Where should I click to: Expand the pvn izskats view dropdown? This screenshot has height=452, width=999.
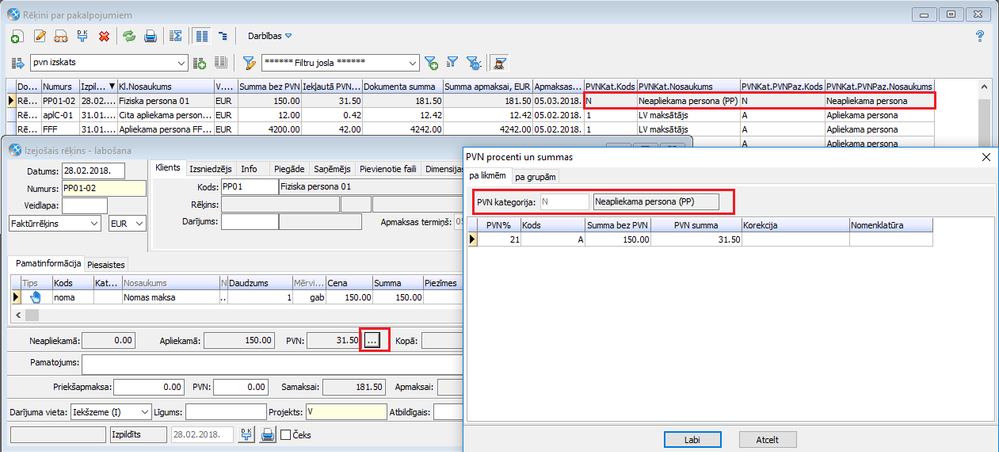[x=182, y=62]
